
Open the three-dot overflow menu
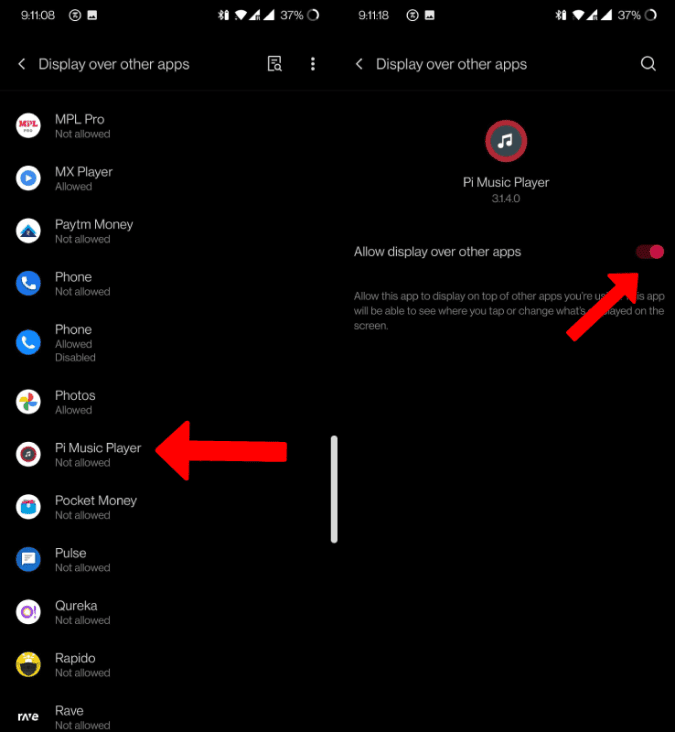(x=313, y=64)
